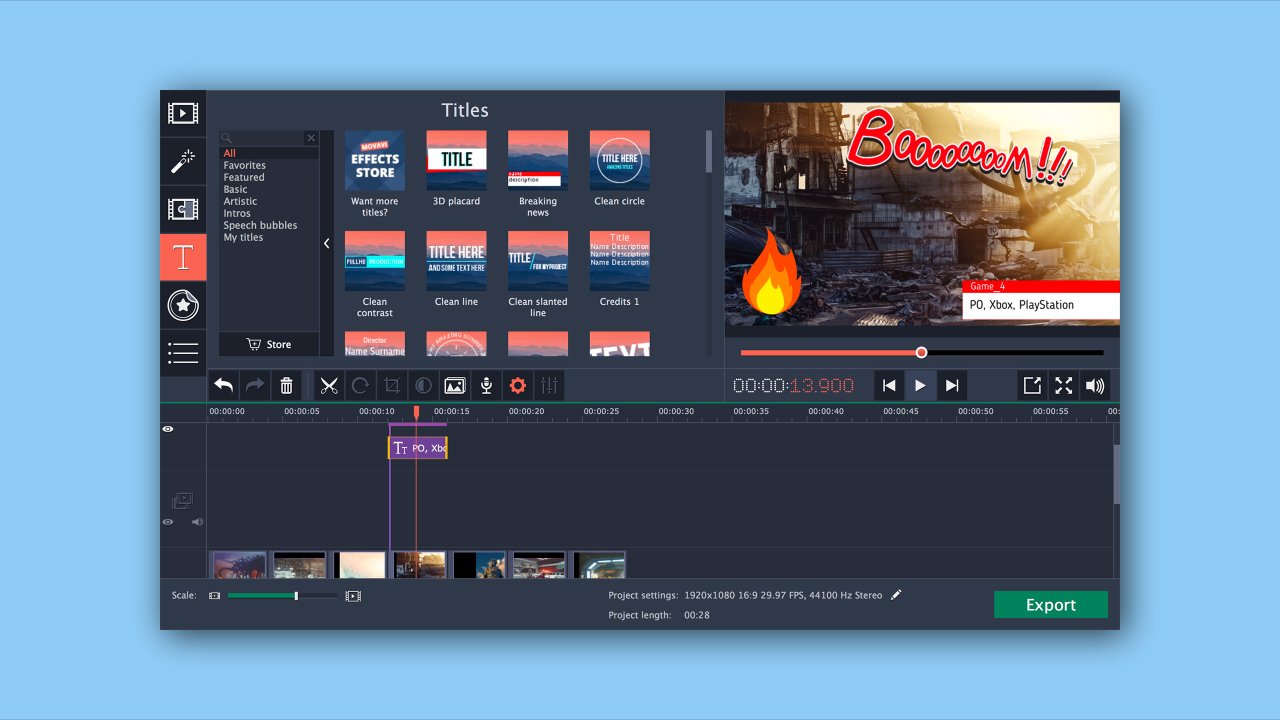Viewport: 1280px width, 720px height.
Task: Select the Crop tool
Action: [391, 385]
